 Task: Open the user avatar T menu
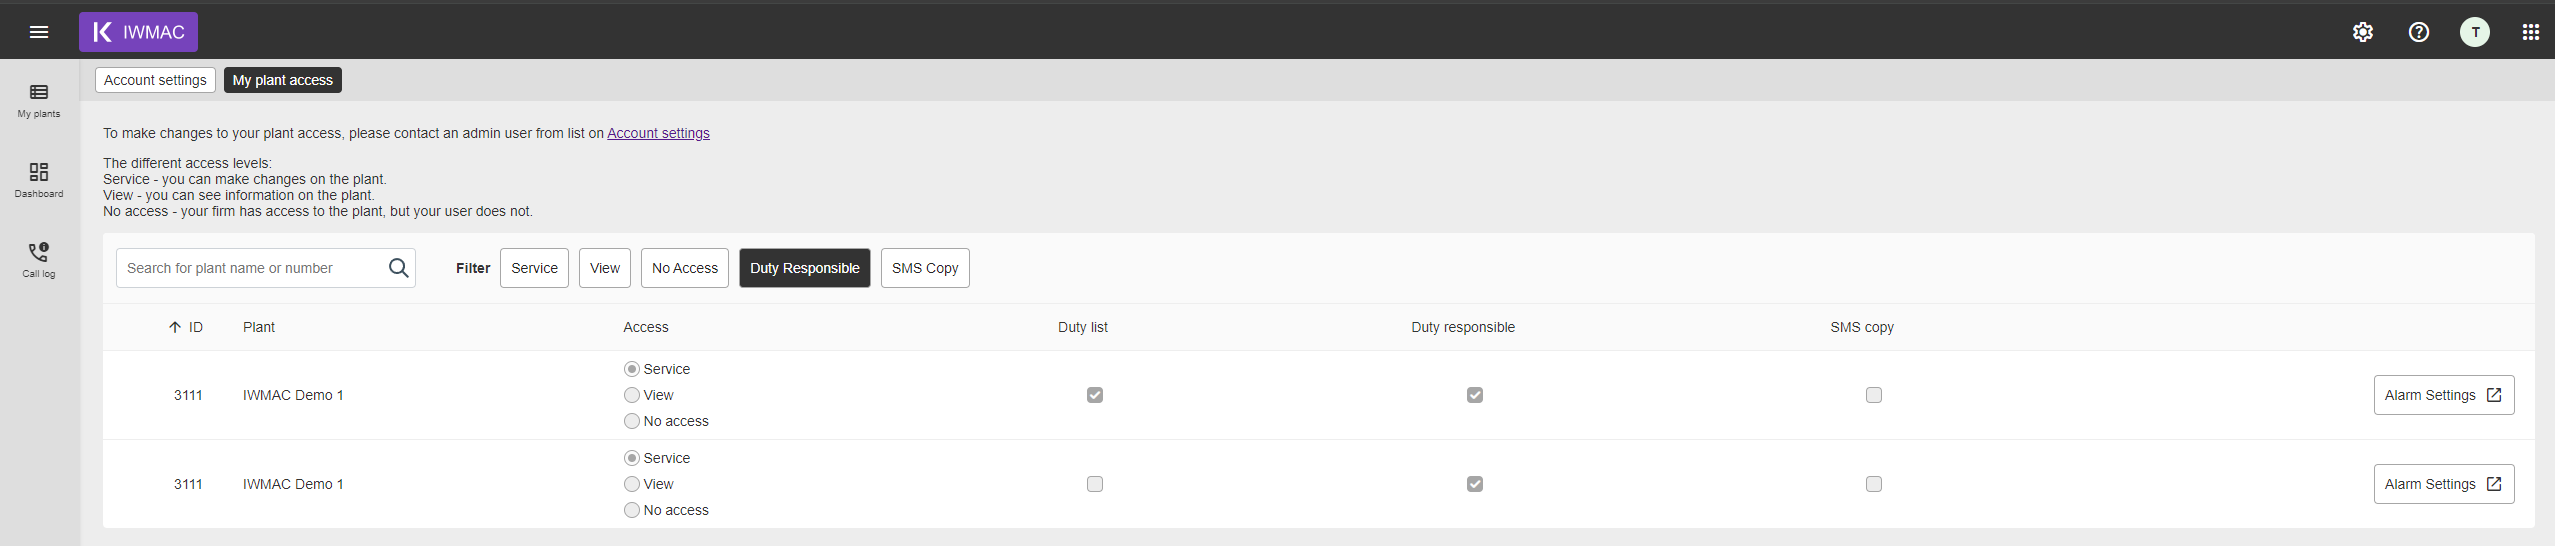(2475, 32)
